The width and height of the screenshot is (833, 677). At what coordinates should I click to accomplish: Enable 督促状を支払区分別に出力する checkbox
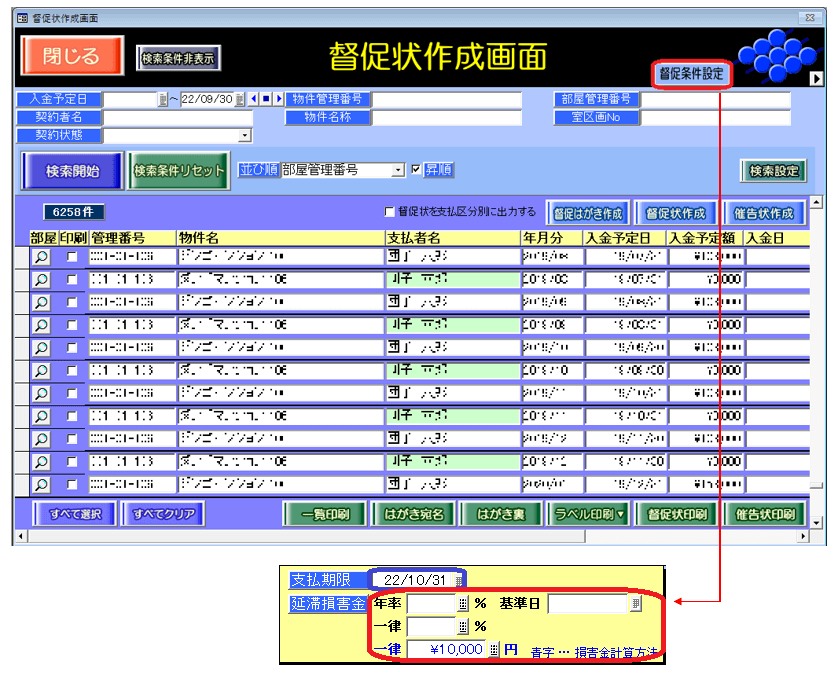(390, 212)
